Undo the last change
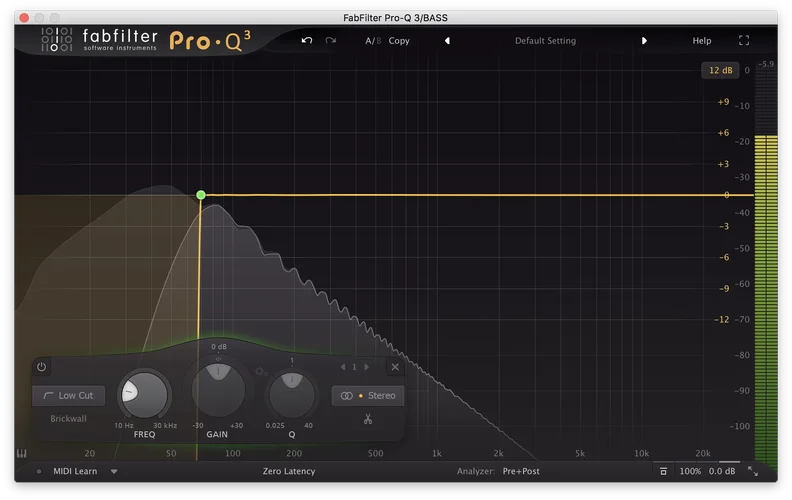The image size is (792, 500). pos(307,40)
